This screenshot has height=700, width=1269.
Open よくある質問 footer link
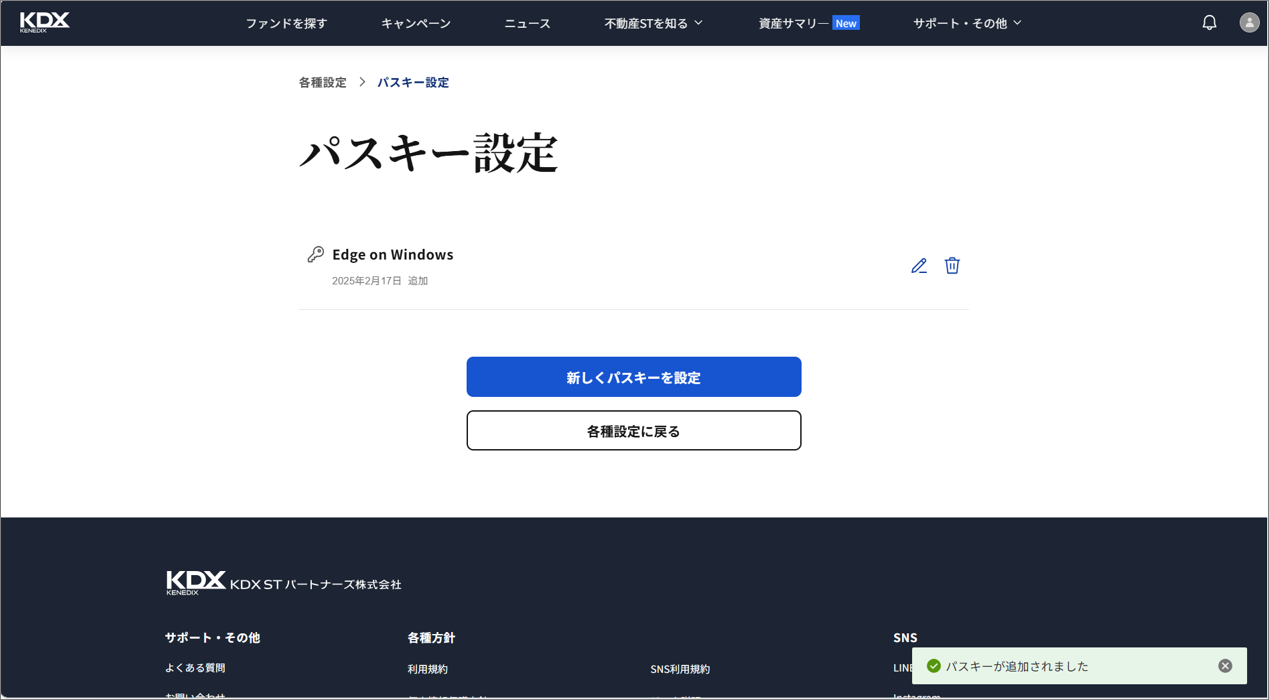point(195,668)
